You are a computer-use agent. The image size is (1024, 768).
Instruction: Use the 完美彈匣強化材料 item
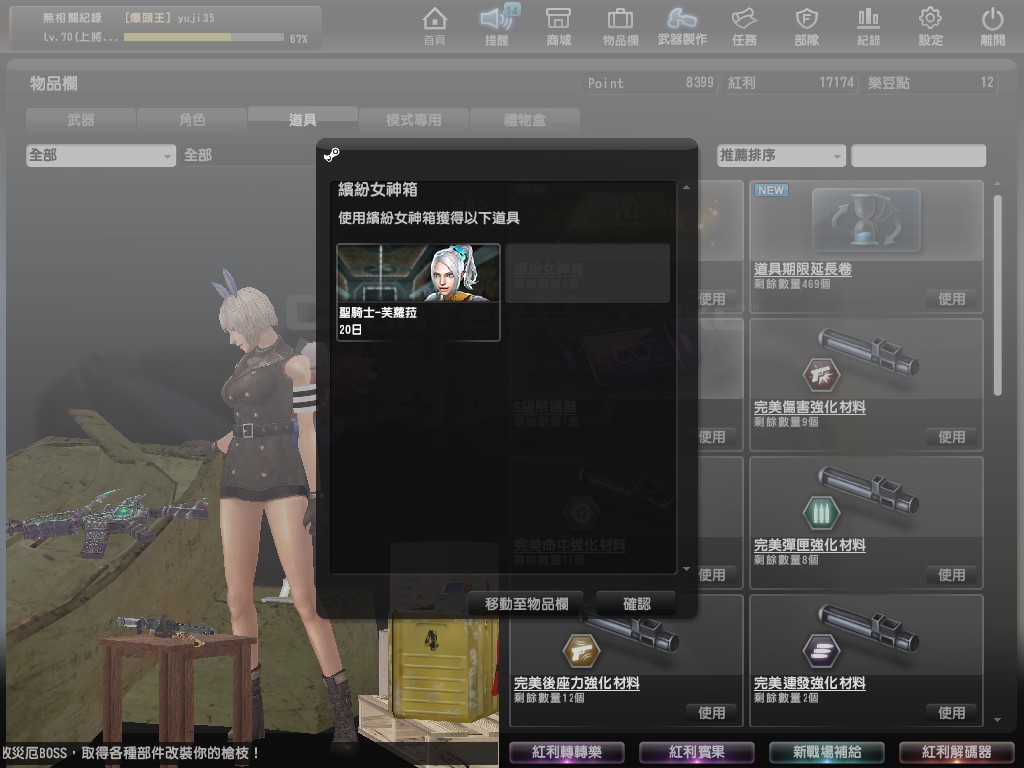(952, 575)
